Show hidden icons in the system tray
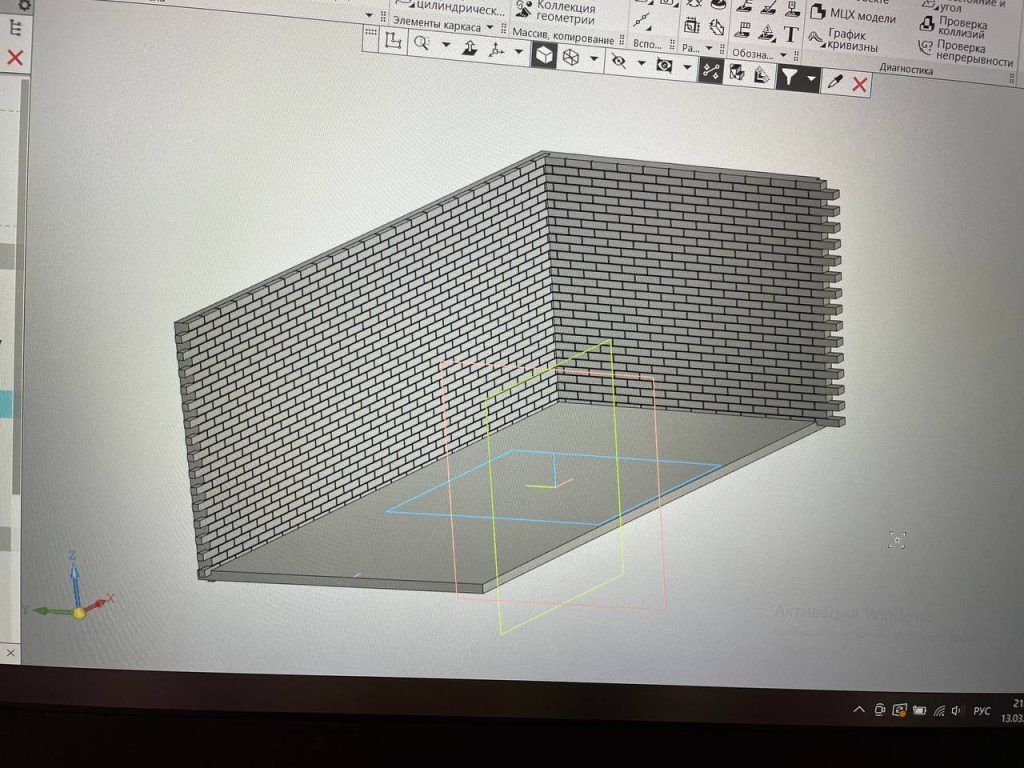 [x=859, y=710]
